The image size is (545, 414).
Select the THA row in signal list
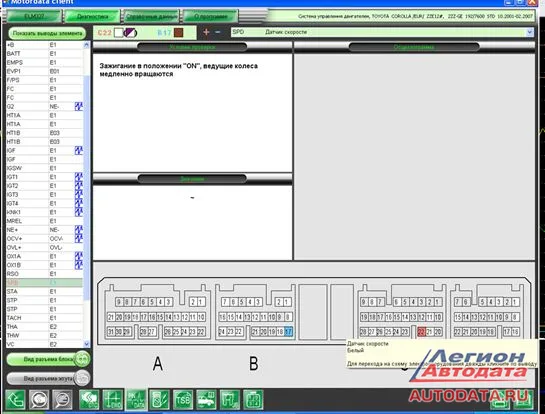coord(44,327)
